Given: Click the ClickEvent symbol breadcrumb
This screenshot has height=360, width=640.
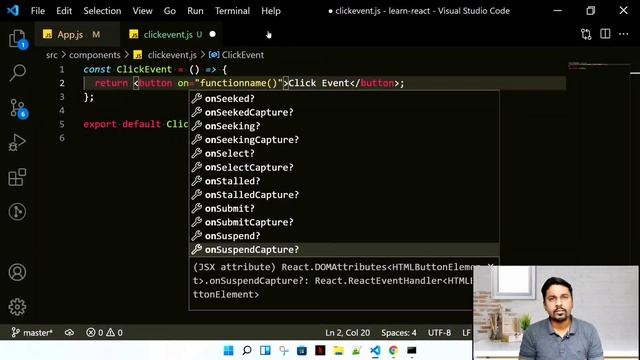Looking at the screenshot, I should (236, 55).
